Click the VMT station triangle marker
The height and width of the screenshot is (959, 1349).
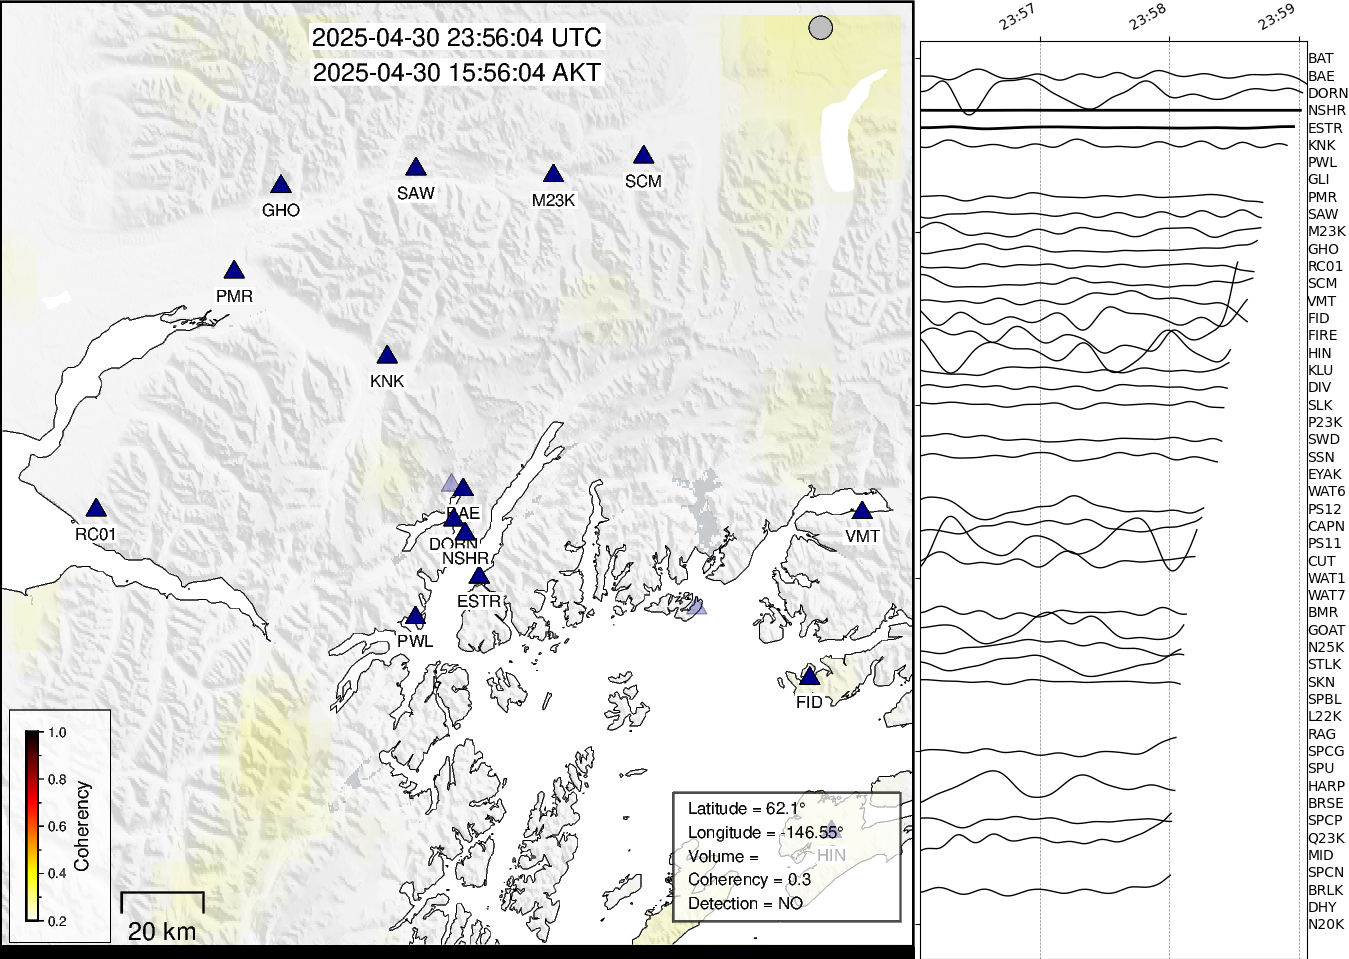click(x=862, y=511)
